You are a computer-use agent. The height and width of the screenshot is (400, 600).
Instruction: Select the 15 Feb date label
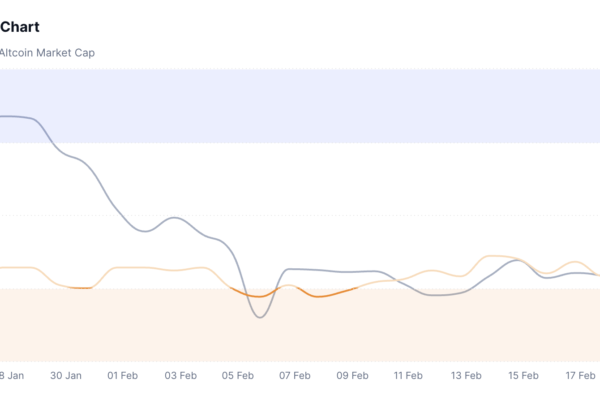click(x=524, y=376)
